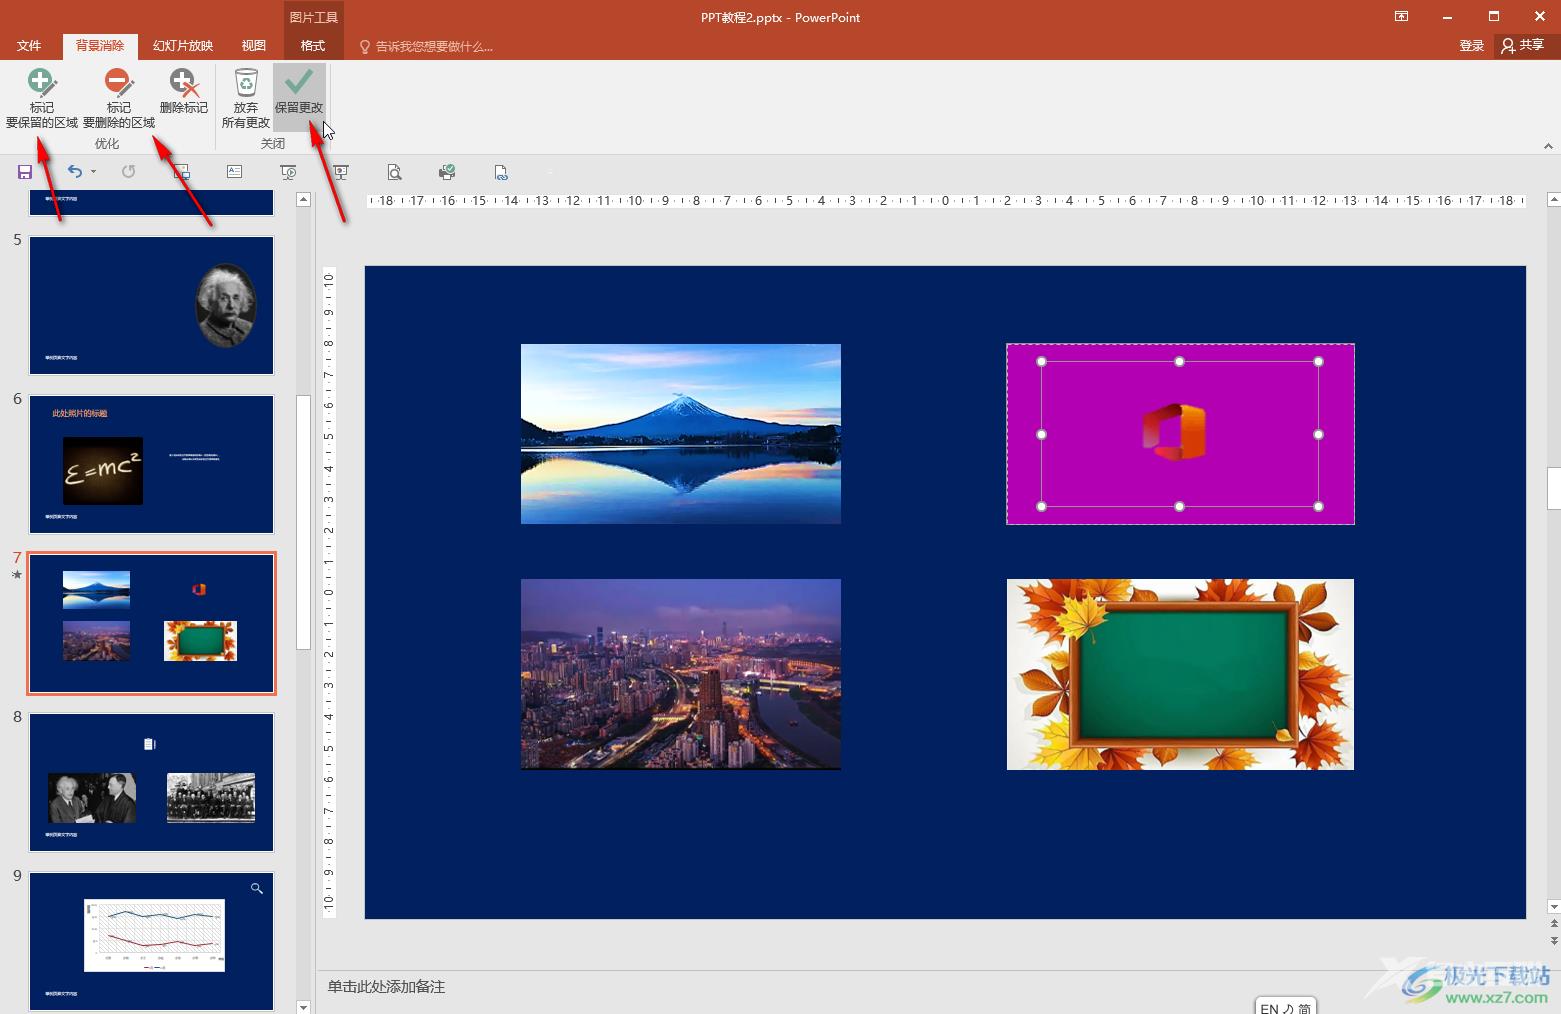Screen dimensions: 1561x1014
Task: Select the autumn leaves chalkboard picture
Action: coord(1180,674)
